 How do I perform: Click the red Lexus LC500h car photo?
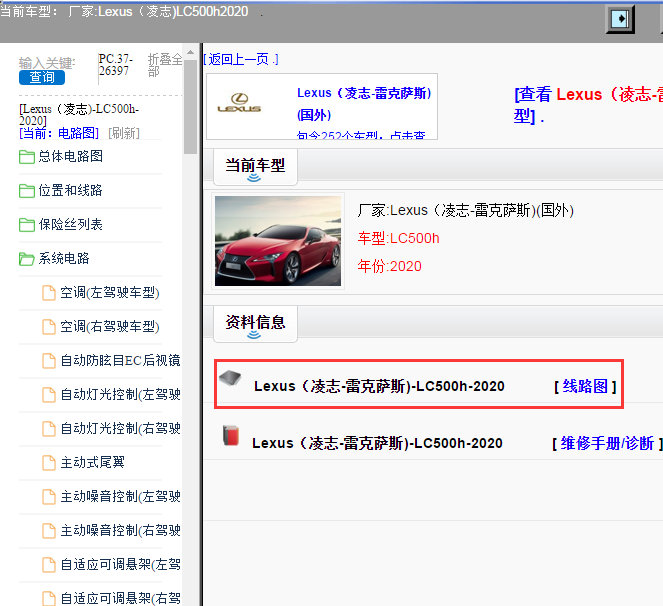click(278, 241)
